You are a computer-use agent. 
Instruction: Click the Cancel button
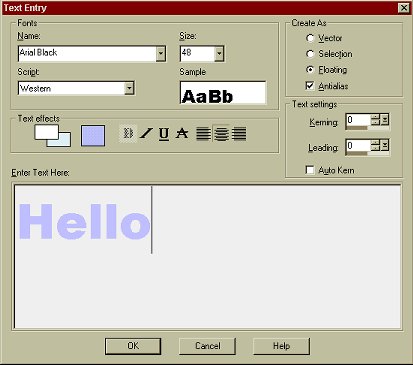click(x=207, y=346)
